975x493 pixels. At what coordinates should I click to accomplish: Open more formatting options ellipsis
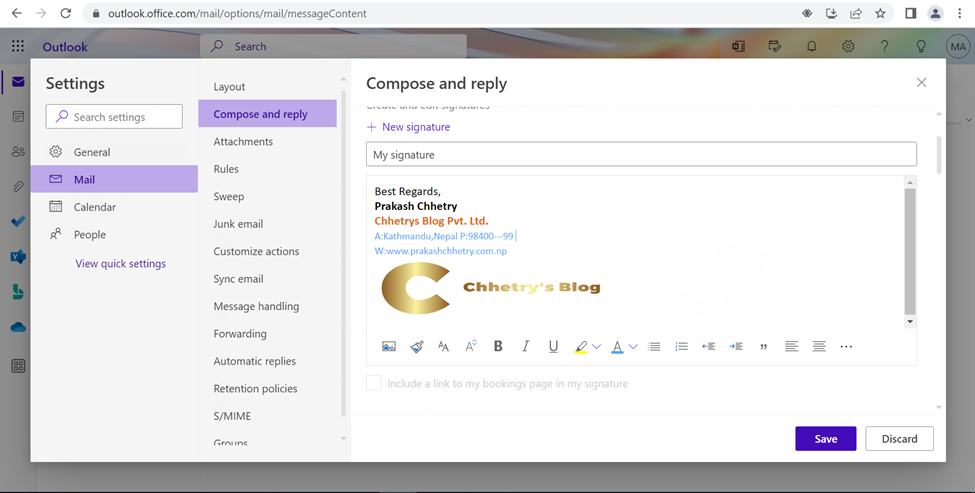846,346
